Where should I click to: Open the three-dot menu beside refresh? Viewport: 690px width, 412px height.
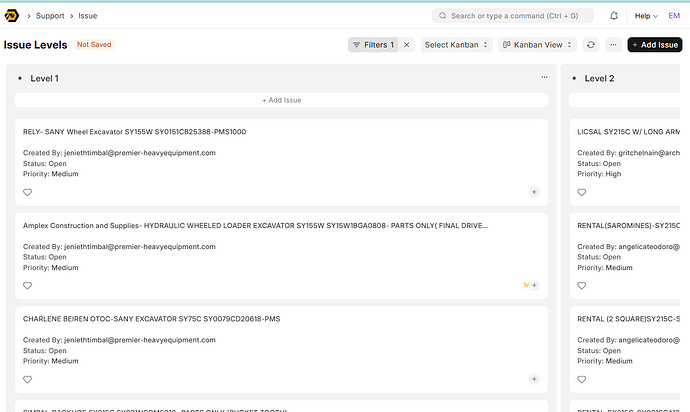pyautogui.click(x=613, y=45)
